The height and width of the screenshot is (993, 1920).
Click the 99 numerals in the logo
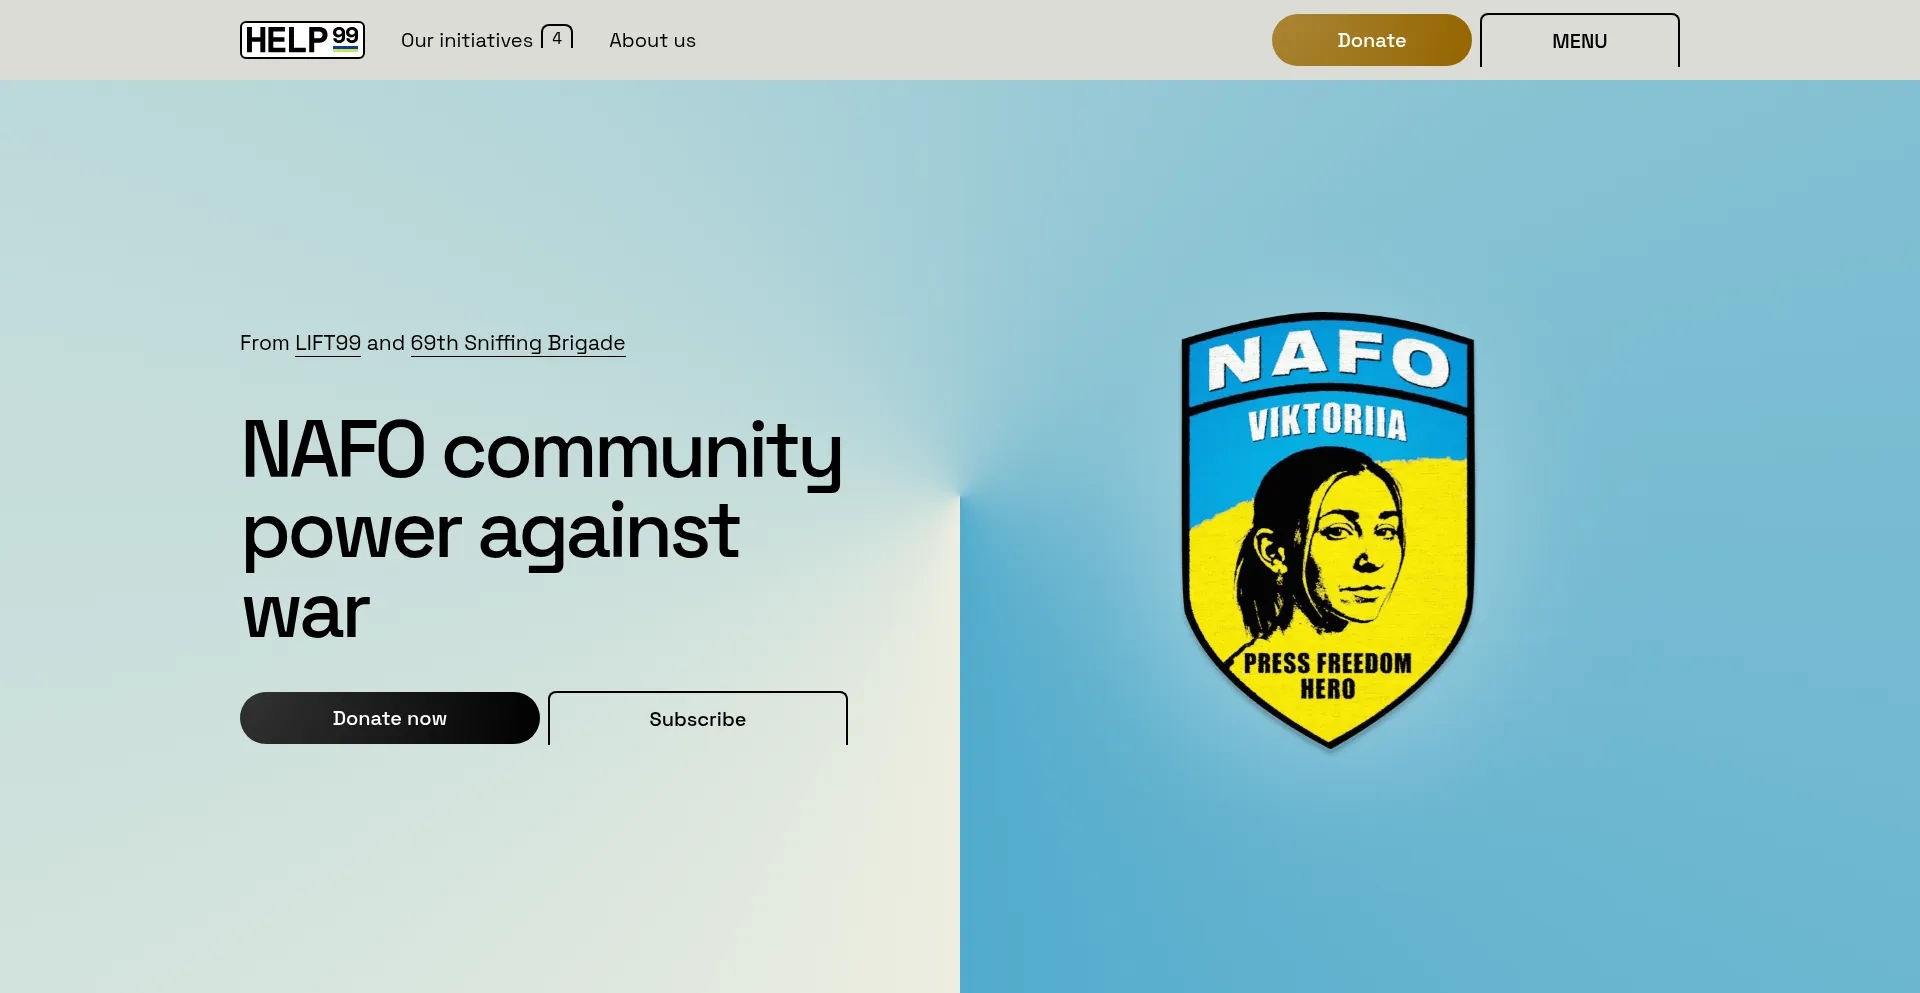(345, 36)
